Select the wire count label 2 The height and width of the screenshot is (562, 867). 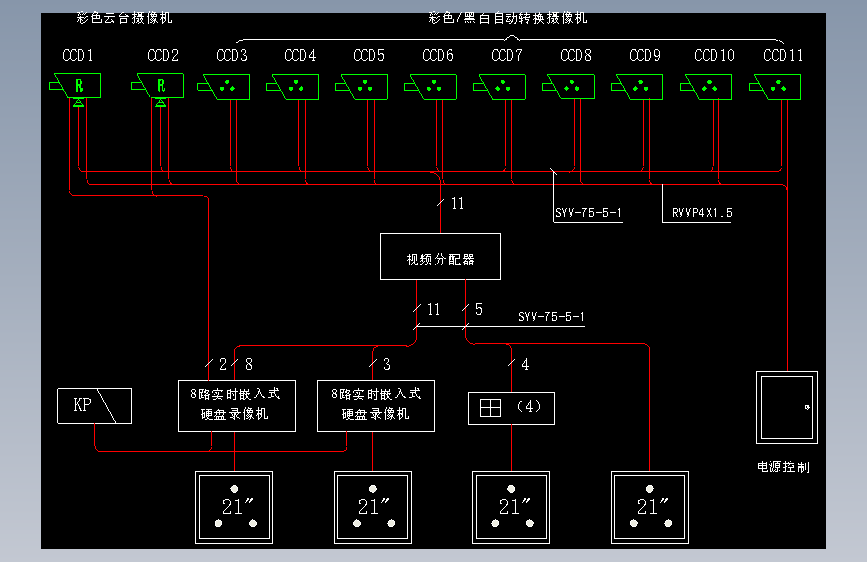pos(223,364)
